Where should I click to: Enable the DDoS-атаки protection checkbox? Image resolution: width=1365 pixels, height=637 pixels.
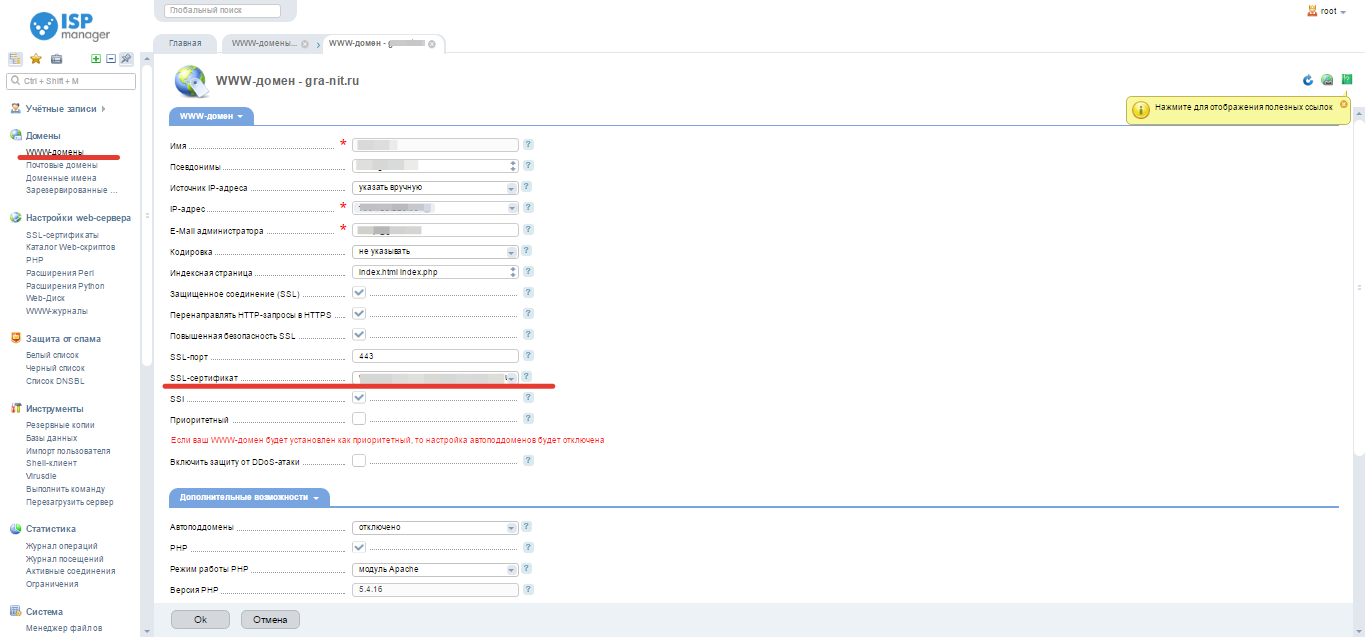[359, 461]
